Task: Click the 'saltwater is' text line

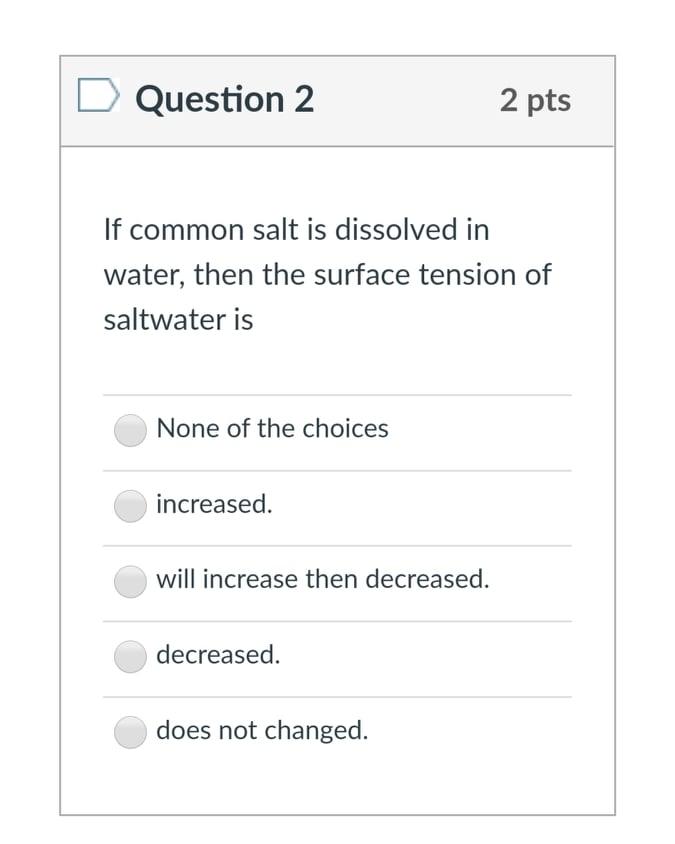Action: click(178, 320)
